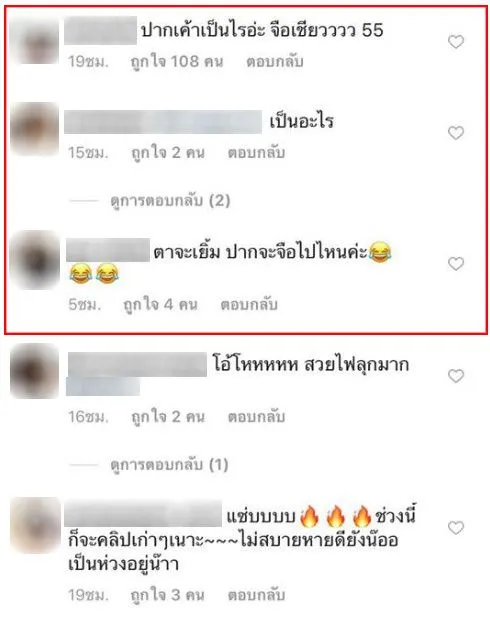Heart the โอ้โหหหหห สวยไฟลุกมาก comment
The image size is (490, 625).
pos(456,375)
